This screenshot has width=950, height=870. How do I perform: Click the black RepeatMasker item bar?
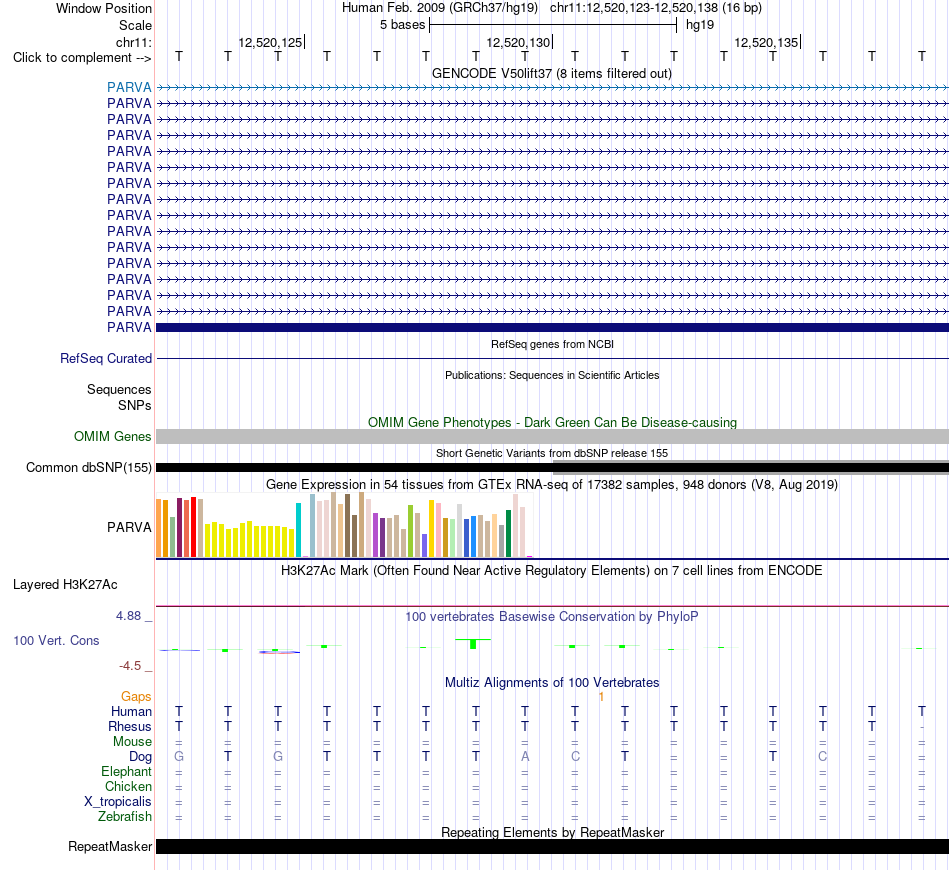coord(552,846)
